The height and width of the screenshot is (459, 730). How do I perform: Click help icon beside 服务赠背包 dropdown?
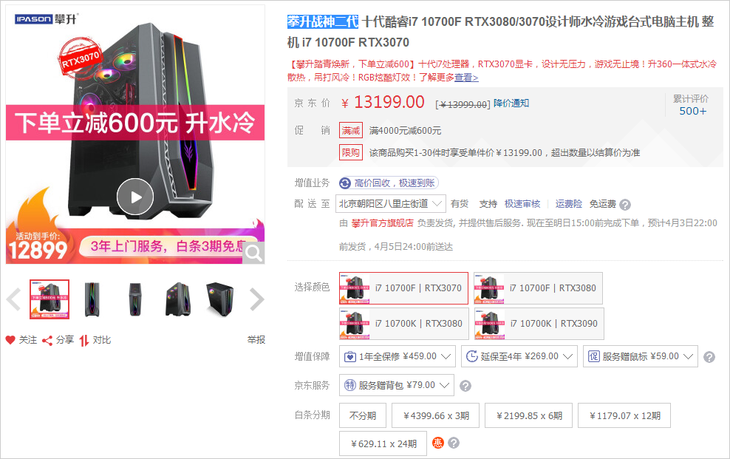click(x=465, y=385)
